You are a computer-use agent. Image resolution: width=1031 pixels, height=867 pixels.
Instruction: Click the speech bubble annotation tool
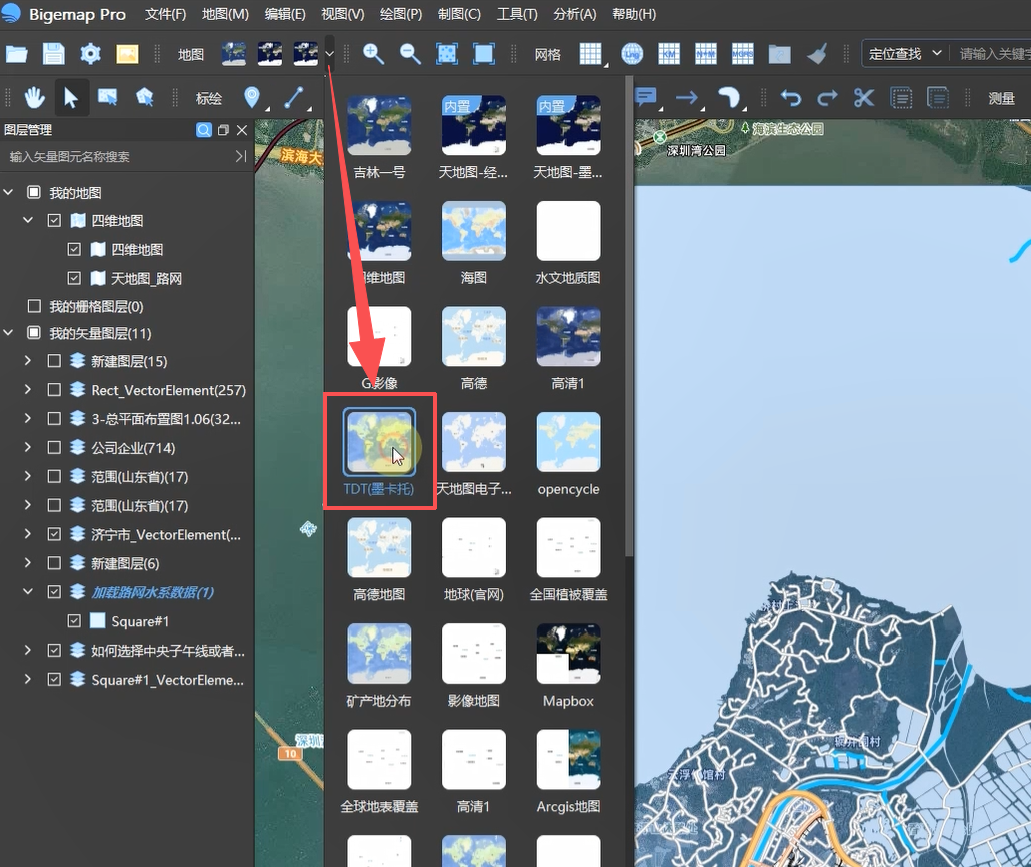[x=646, y=97]
